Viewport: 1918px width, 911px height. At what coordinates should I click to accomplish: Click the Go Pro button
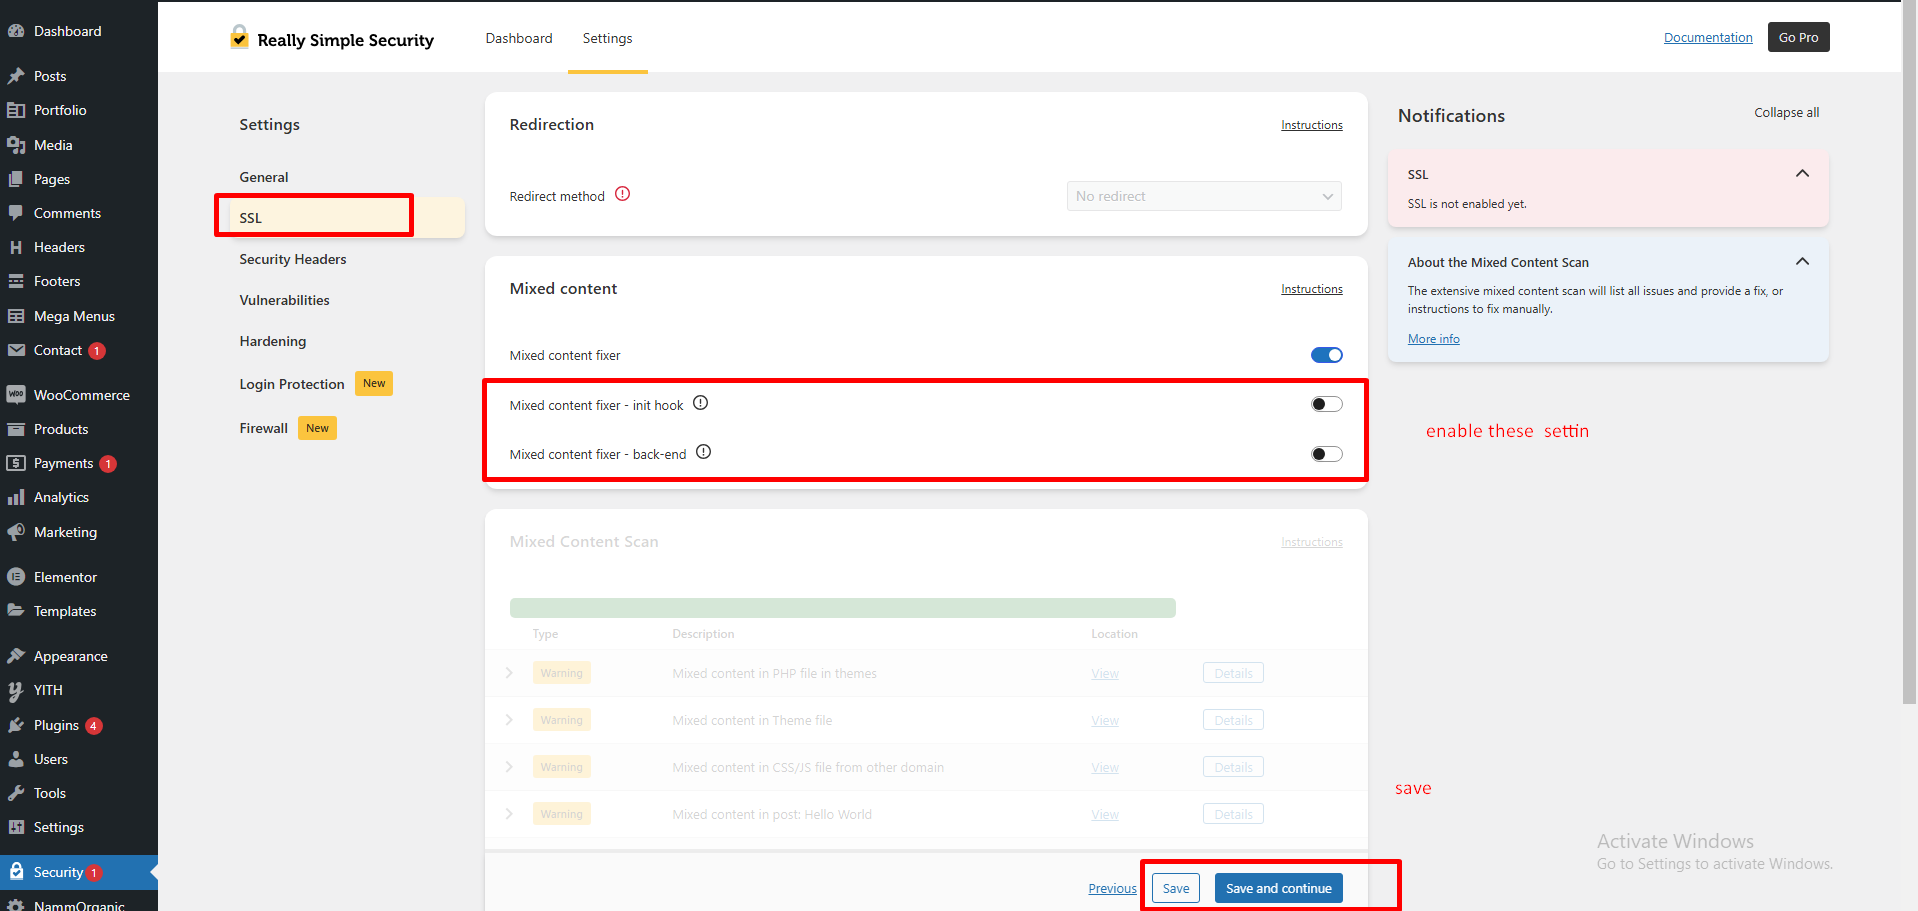[x=1798, y=37]
